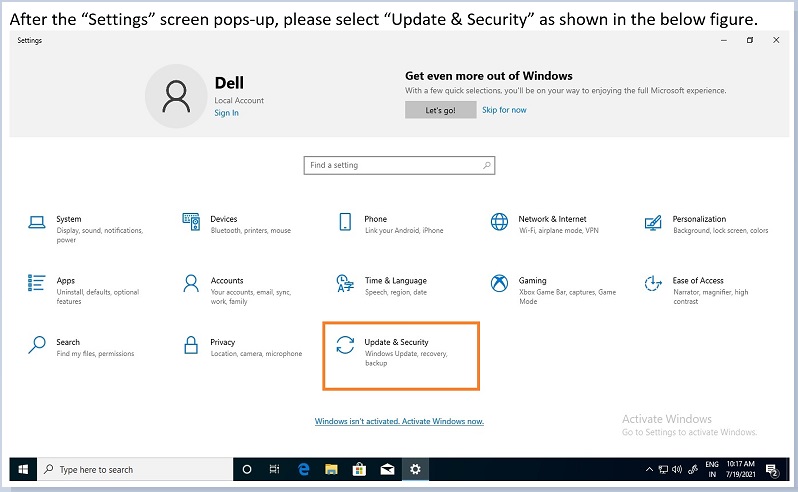Screen dimensions: 798x492
Task: Open Cortana circle icon on taskbar
Action: [247, 470]
